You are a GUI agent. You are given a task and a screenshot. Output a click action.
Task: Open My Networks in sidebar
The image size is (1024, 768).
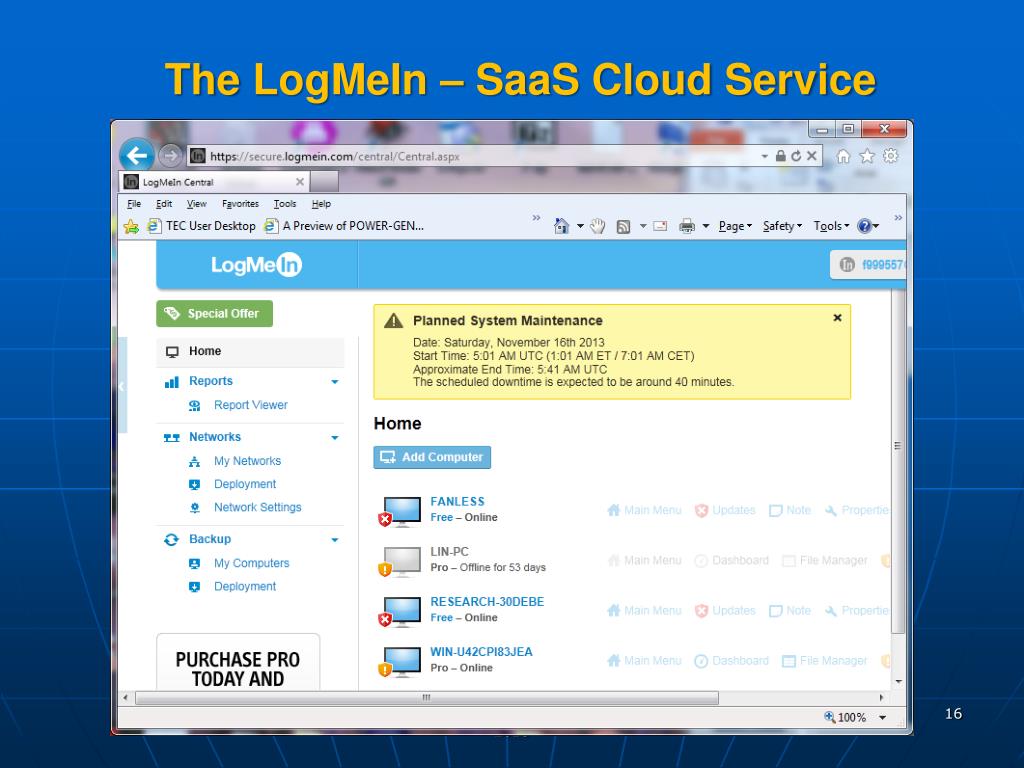(248, 461)
